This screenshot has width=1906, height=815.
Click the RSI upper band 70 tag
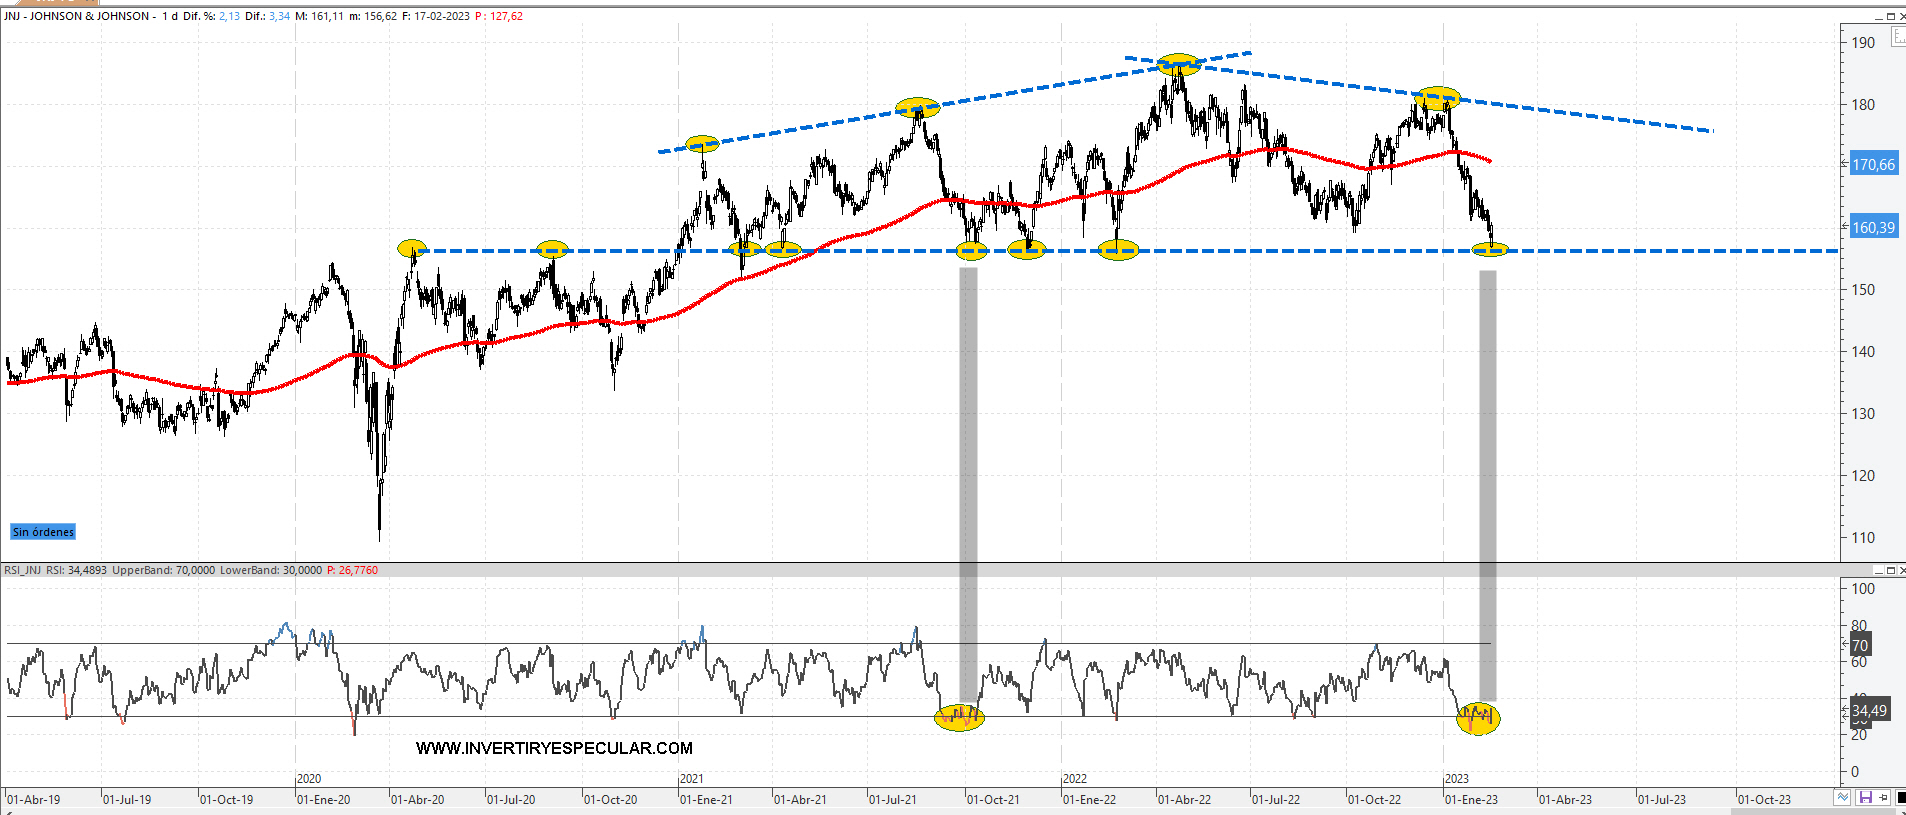(1859, 645)
